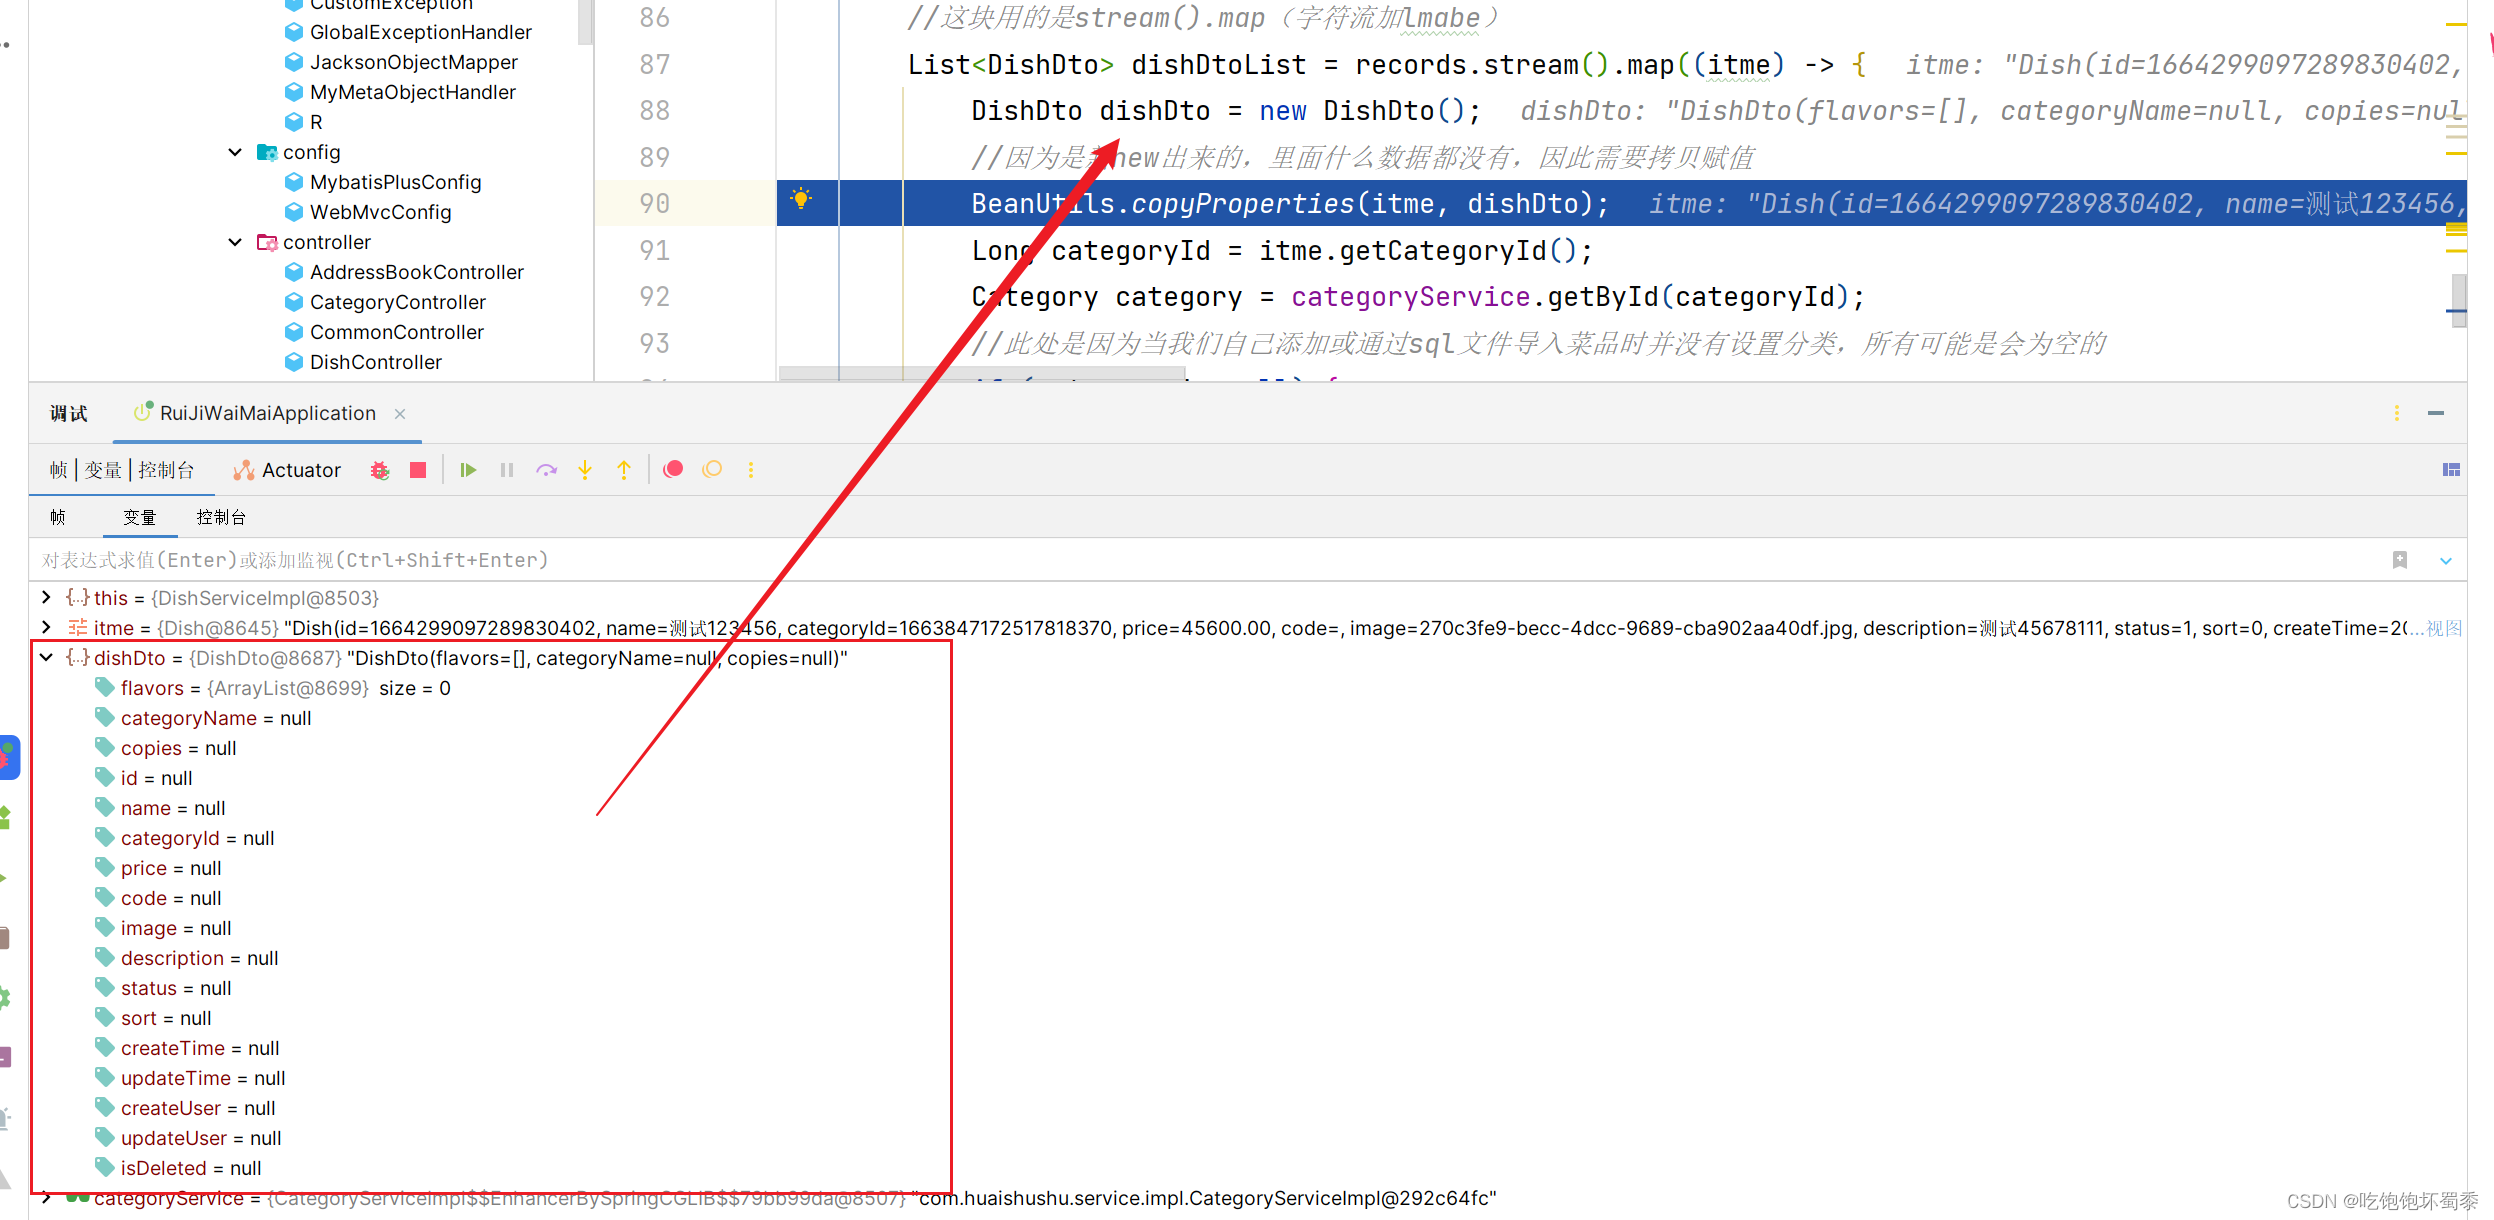Toggle Mute Breakpoints icon

click(712, 469)
